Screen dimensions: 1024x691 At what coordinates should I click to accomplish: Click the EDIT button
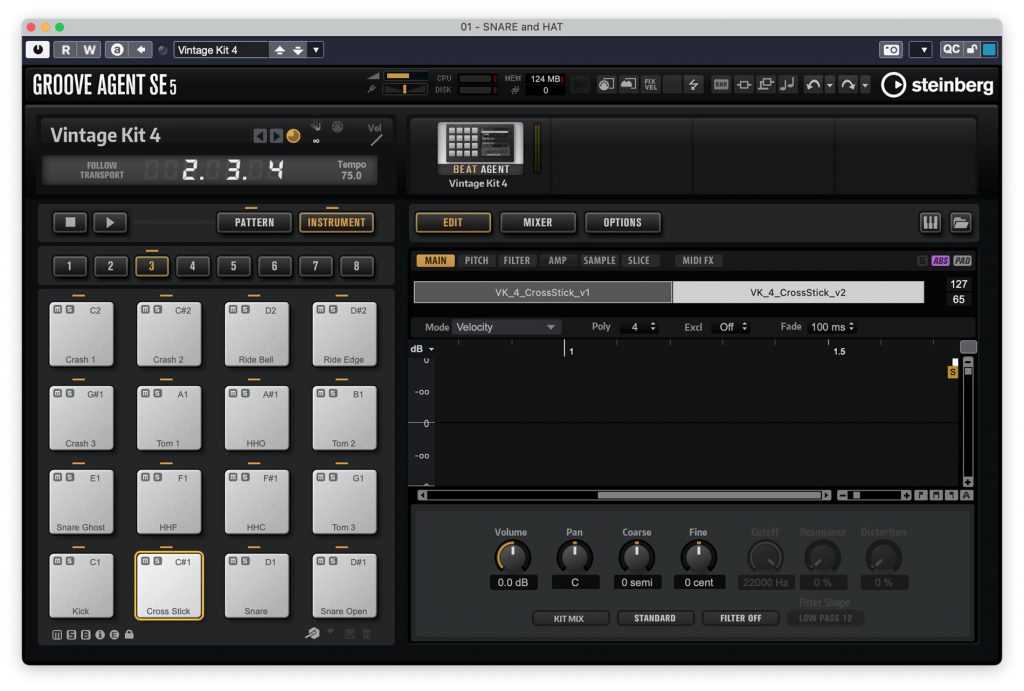pyautogui.click(x=453, y=223)
